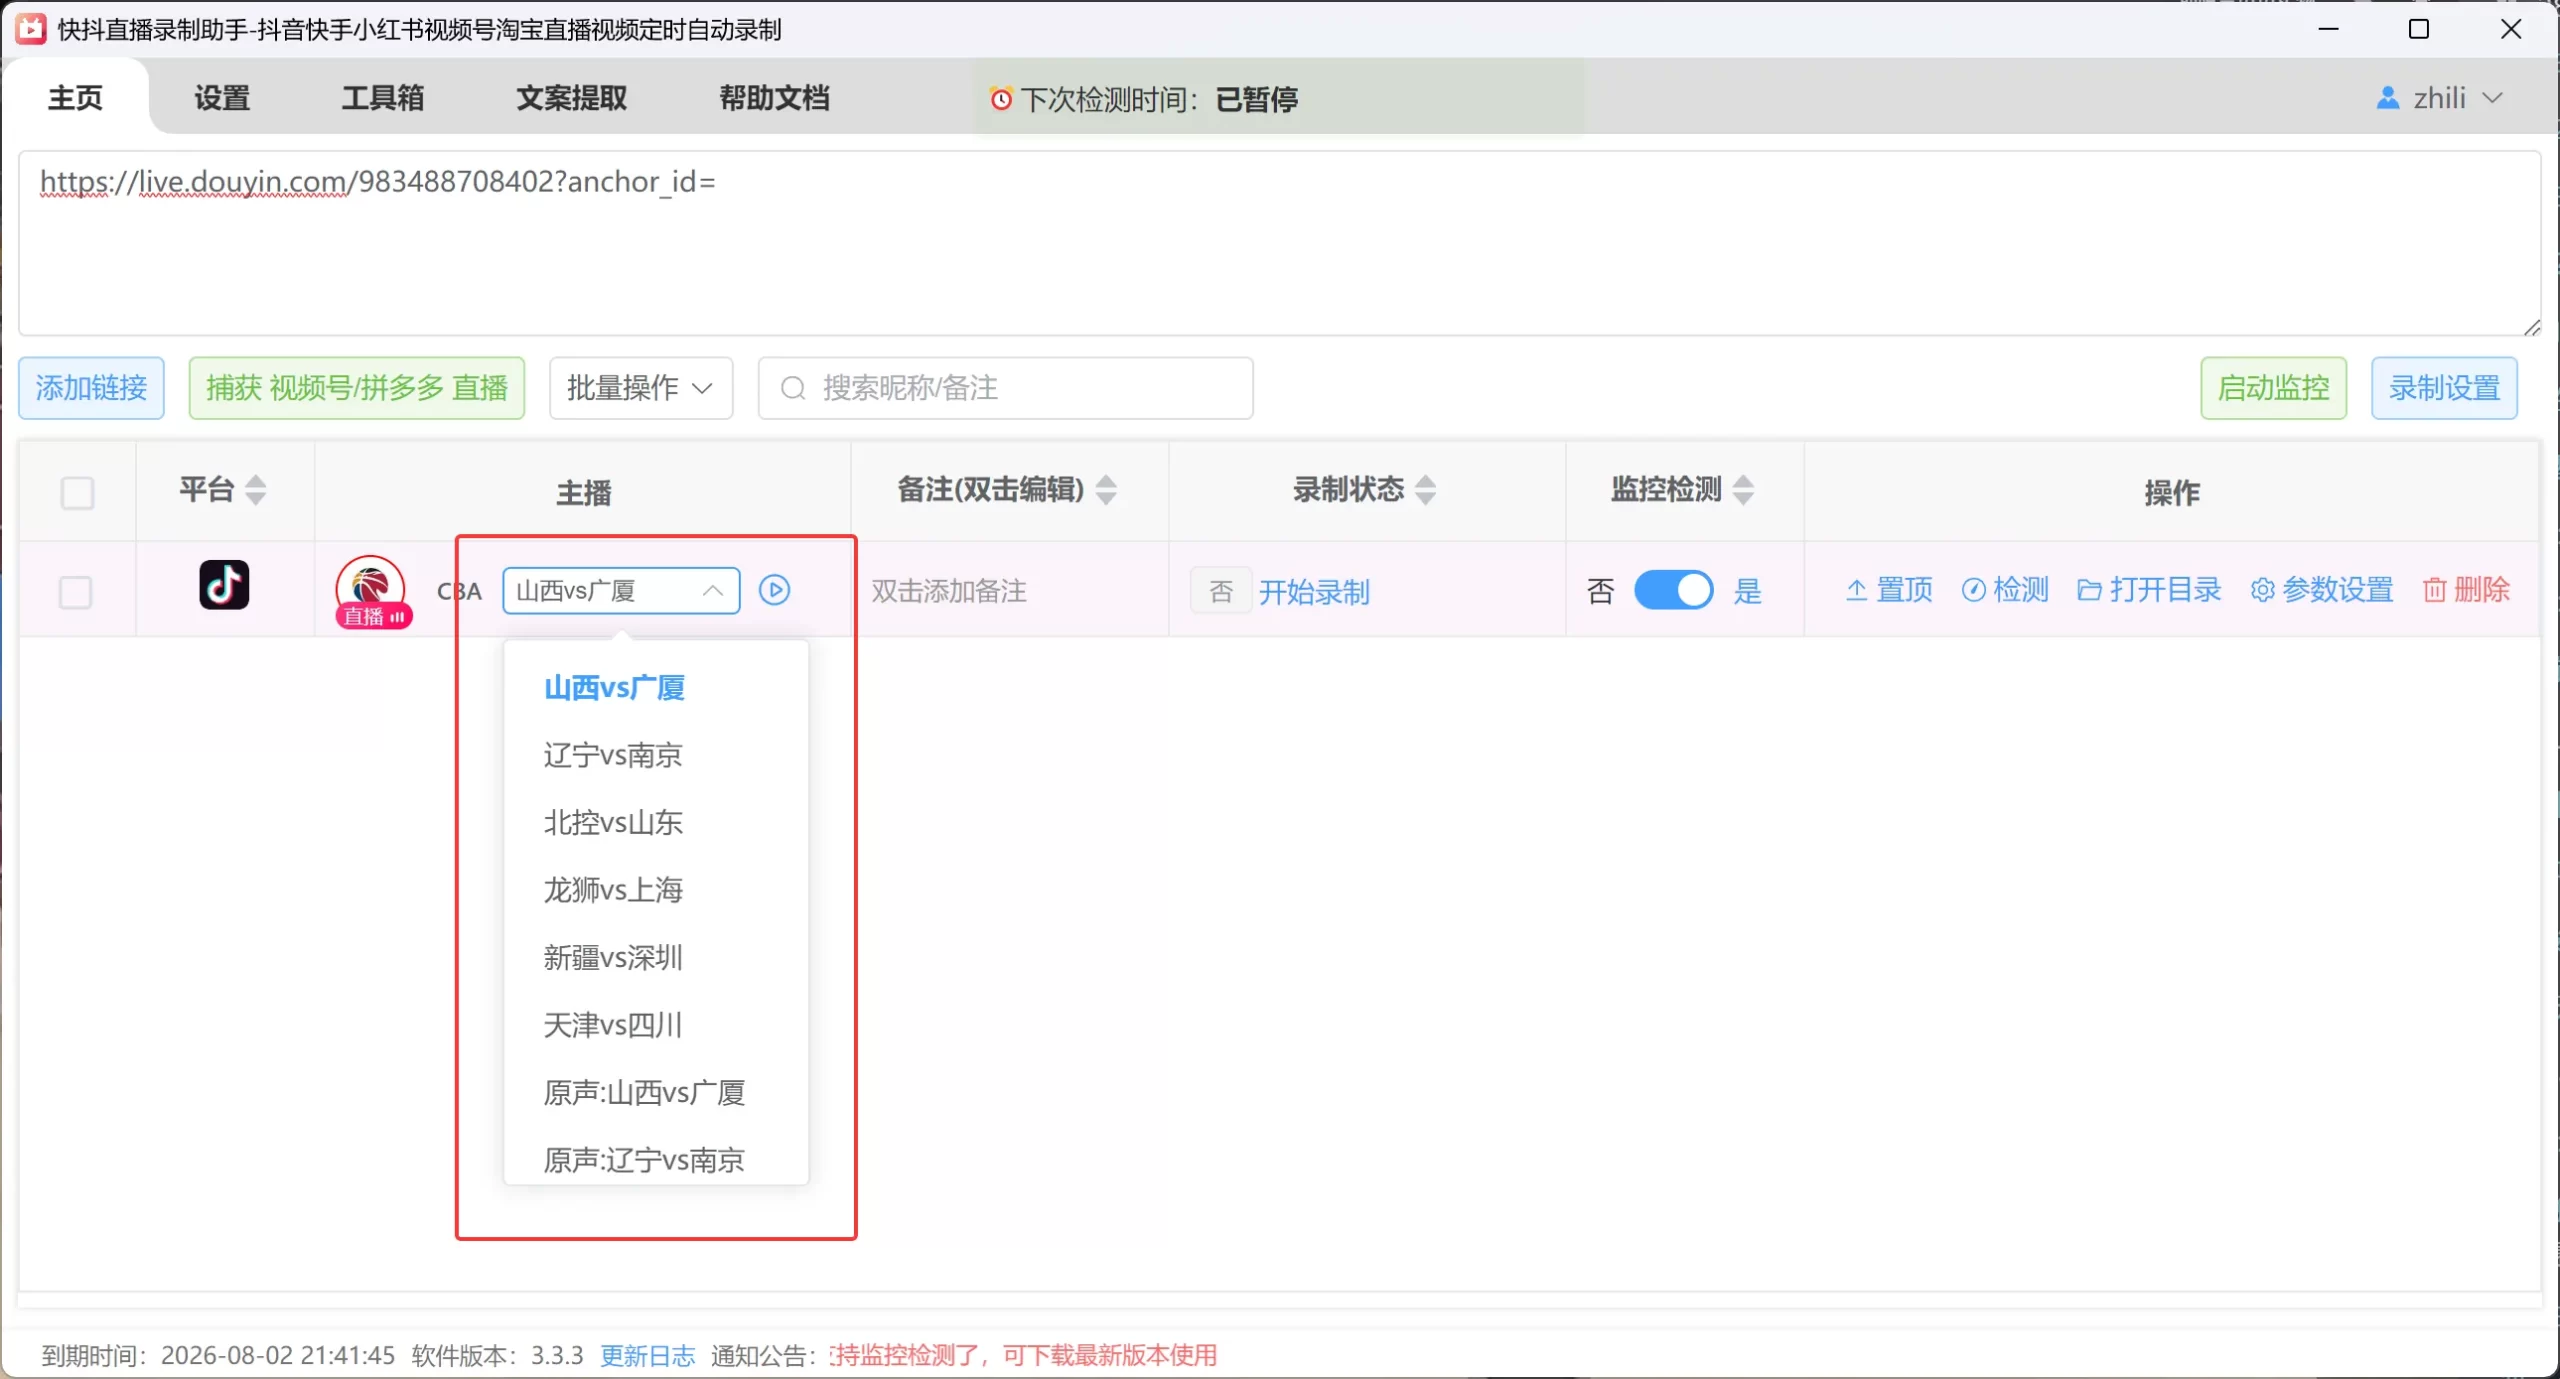The image size is (2560, 1379).
Task: Check the select-all header checkbox
Action: tap(77, 493)
